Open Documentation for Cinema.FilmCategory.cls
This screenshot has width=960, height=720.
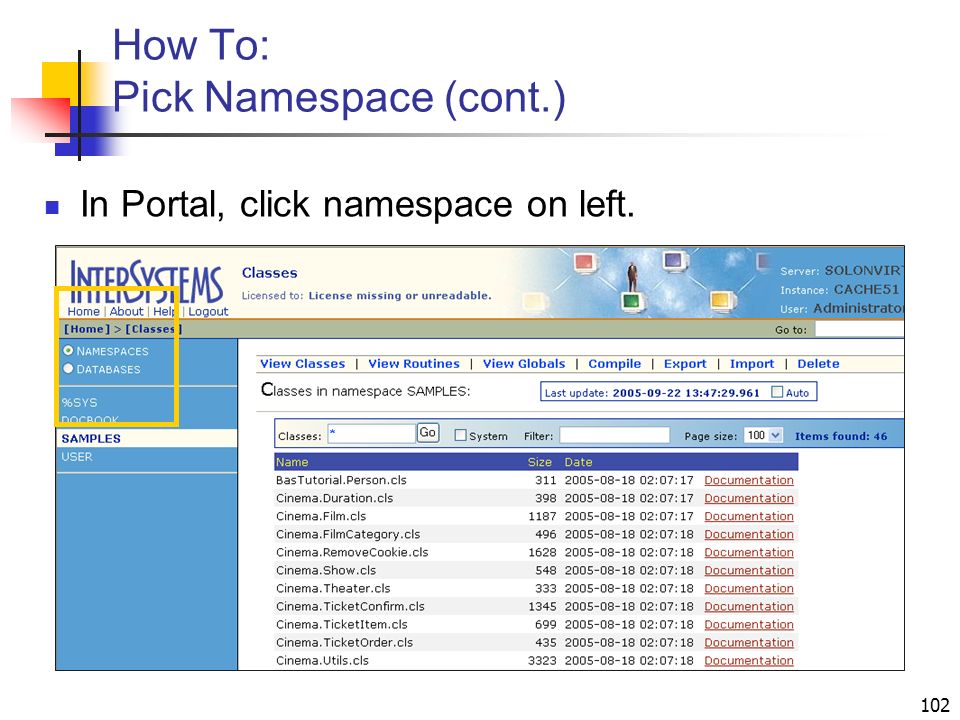749,534
